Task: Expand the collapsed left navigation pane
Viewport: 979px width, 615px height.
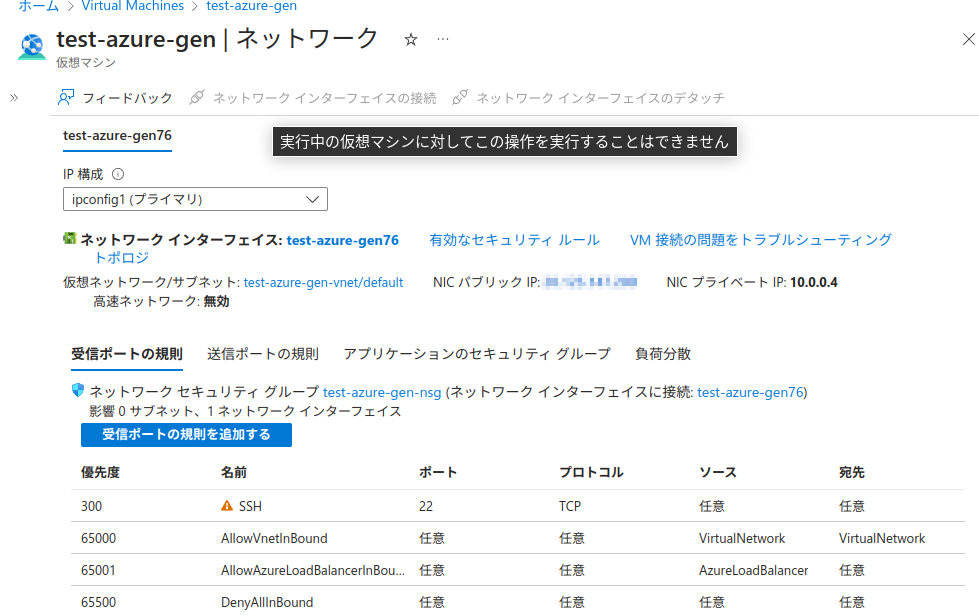Action: (x=13, y=98)
